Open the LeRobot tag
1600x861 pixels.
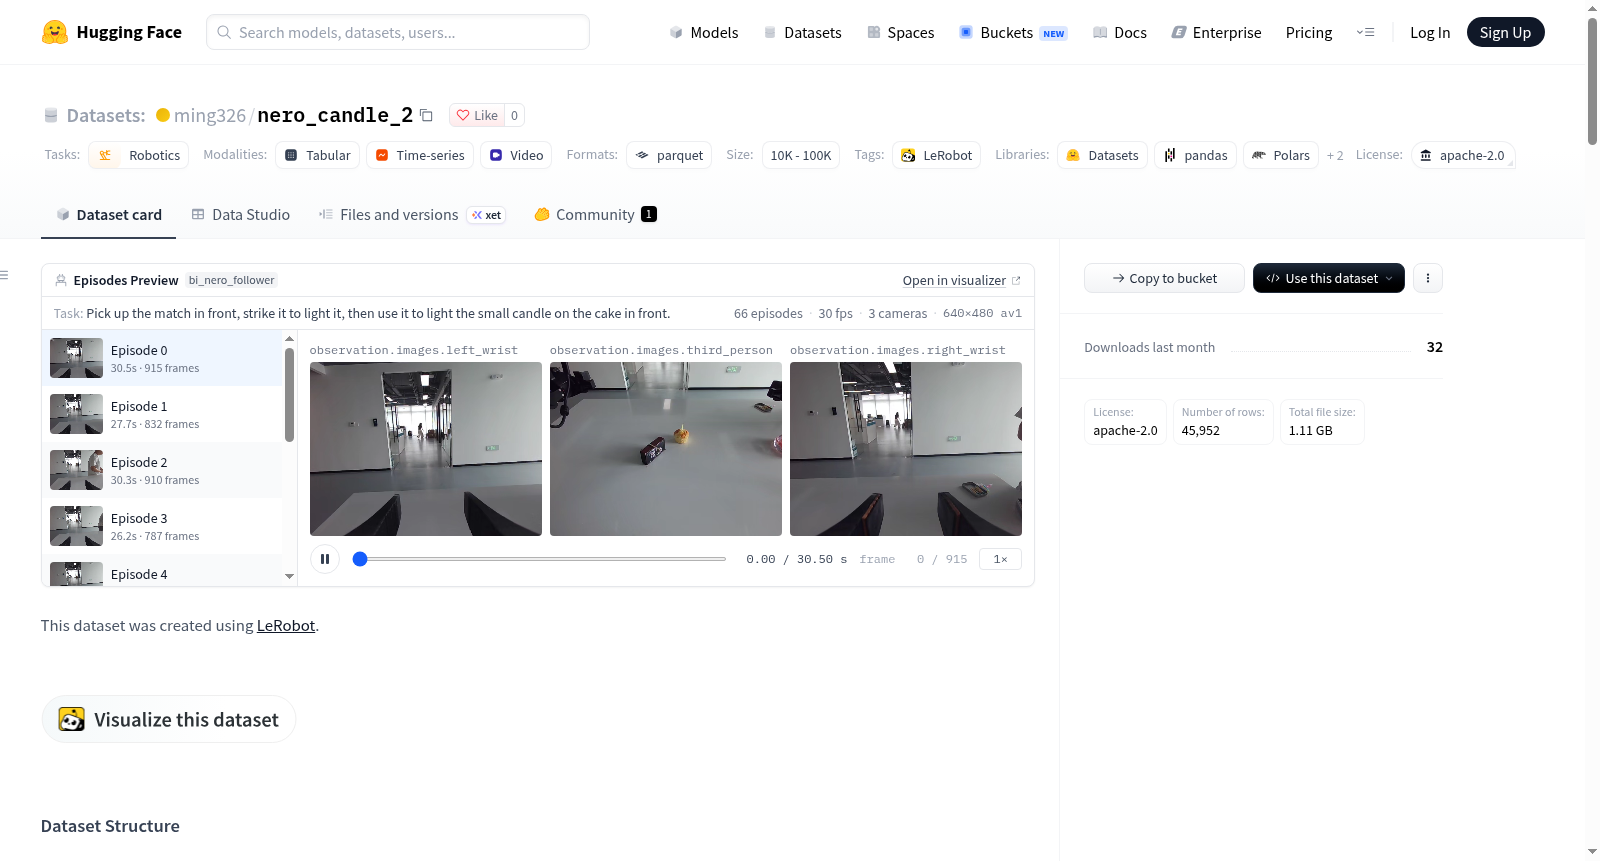[936, 155]
